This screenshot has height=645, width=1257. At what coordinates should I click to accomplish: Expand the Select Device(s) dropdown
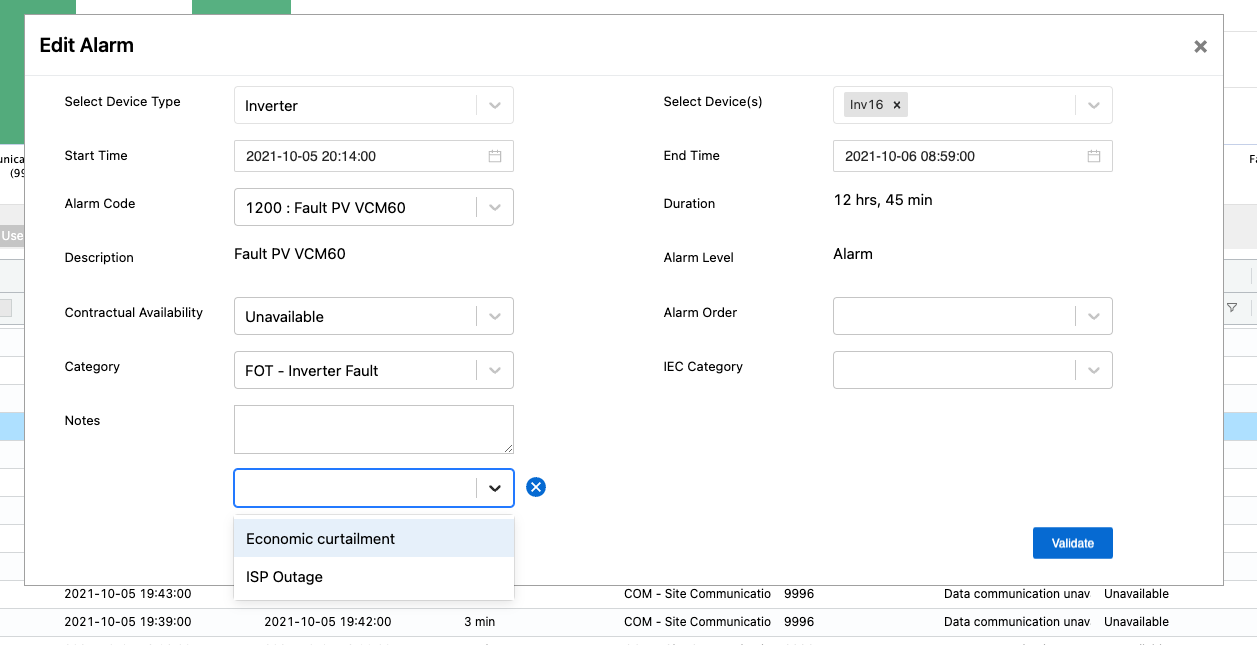[1094, 105]
